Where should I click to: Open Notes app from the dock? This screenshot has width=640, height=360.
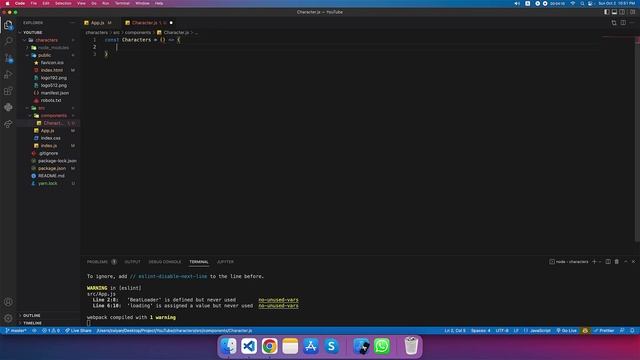point(290,347)
